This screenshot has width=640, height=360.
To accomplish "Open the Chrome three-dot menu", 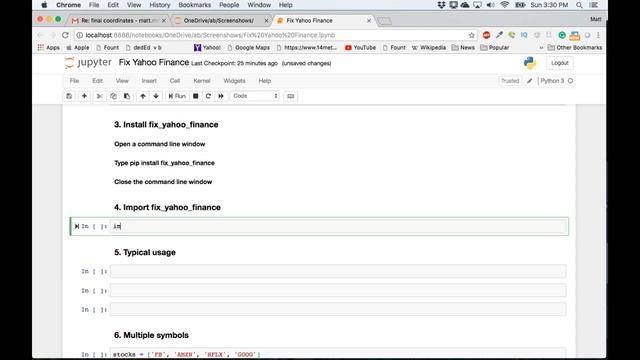I will [x=598, y=35].
